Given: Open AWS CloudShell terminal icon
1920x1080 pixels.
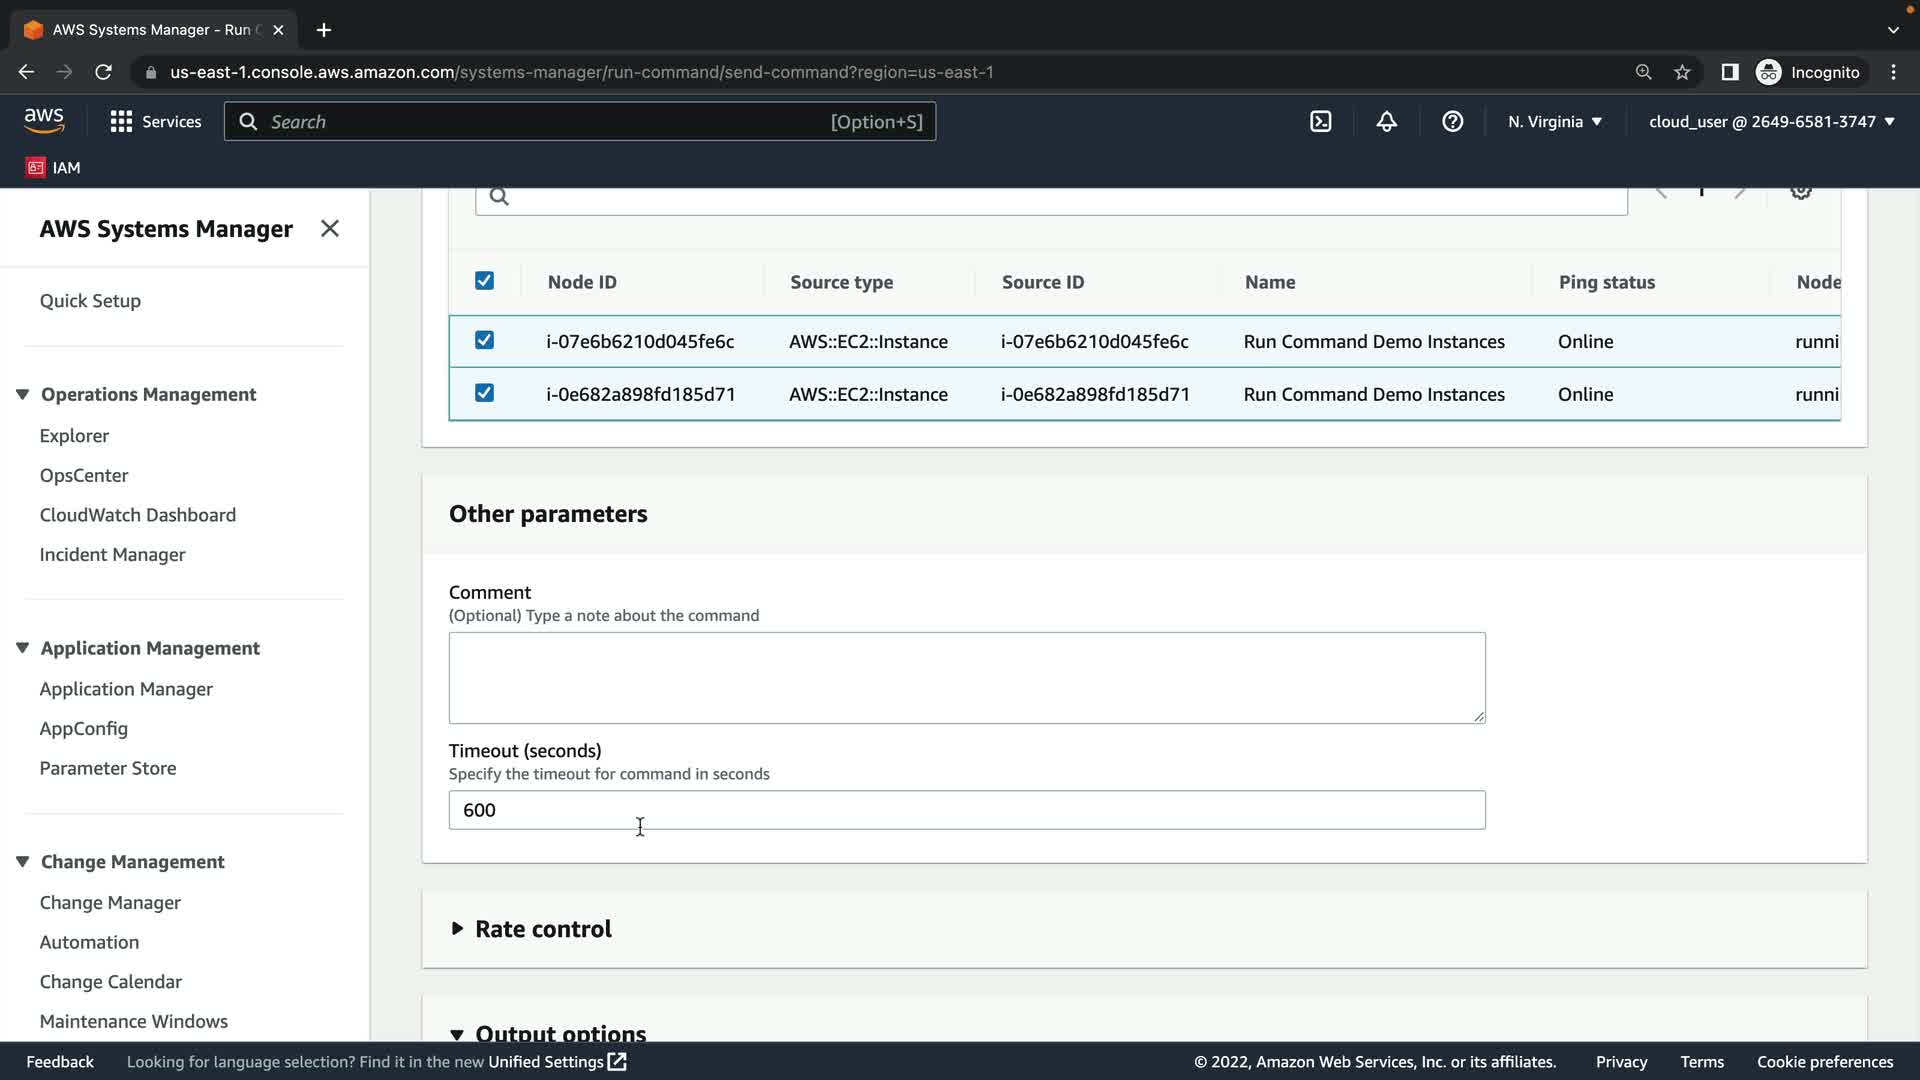Looking at the screenshot, I should tap(1320, 121).
